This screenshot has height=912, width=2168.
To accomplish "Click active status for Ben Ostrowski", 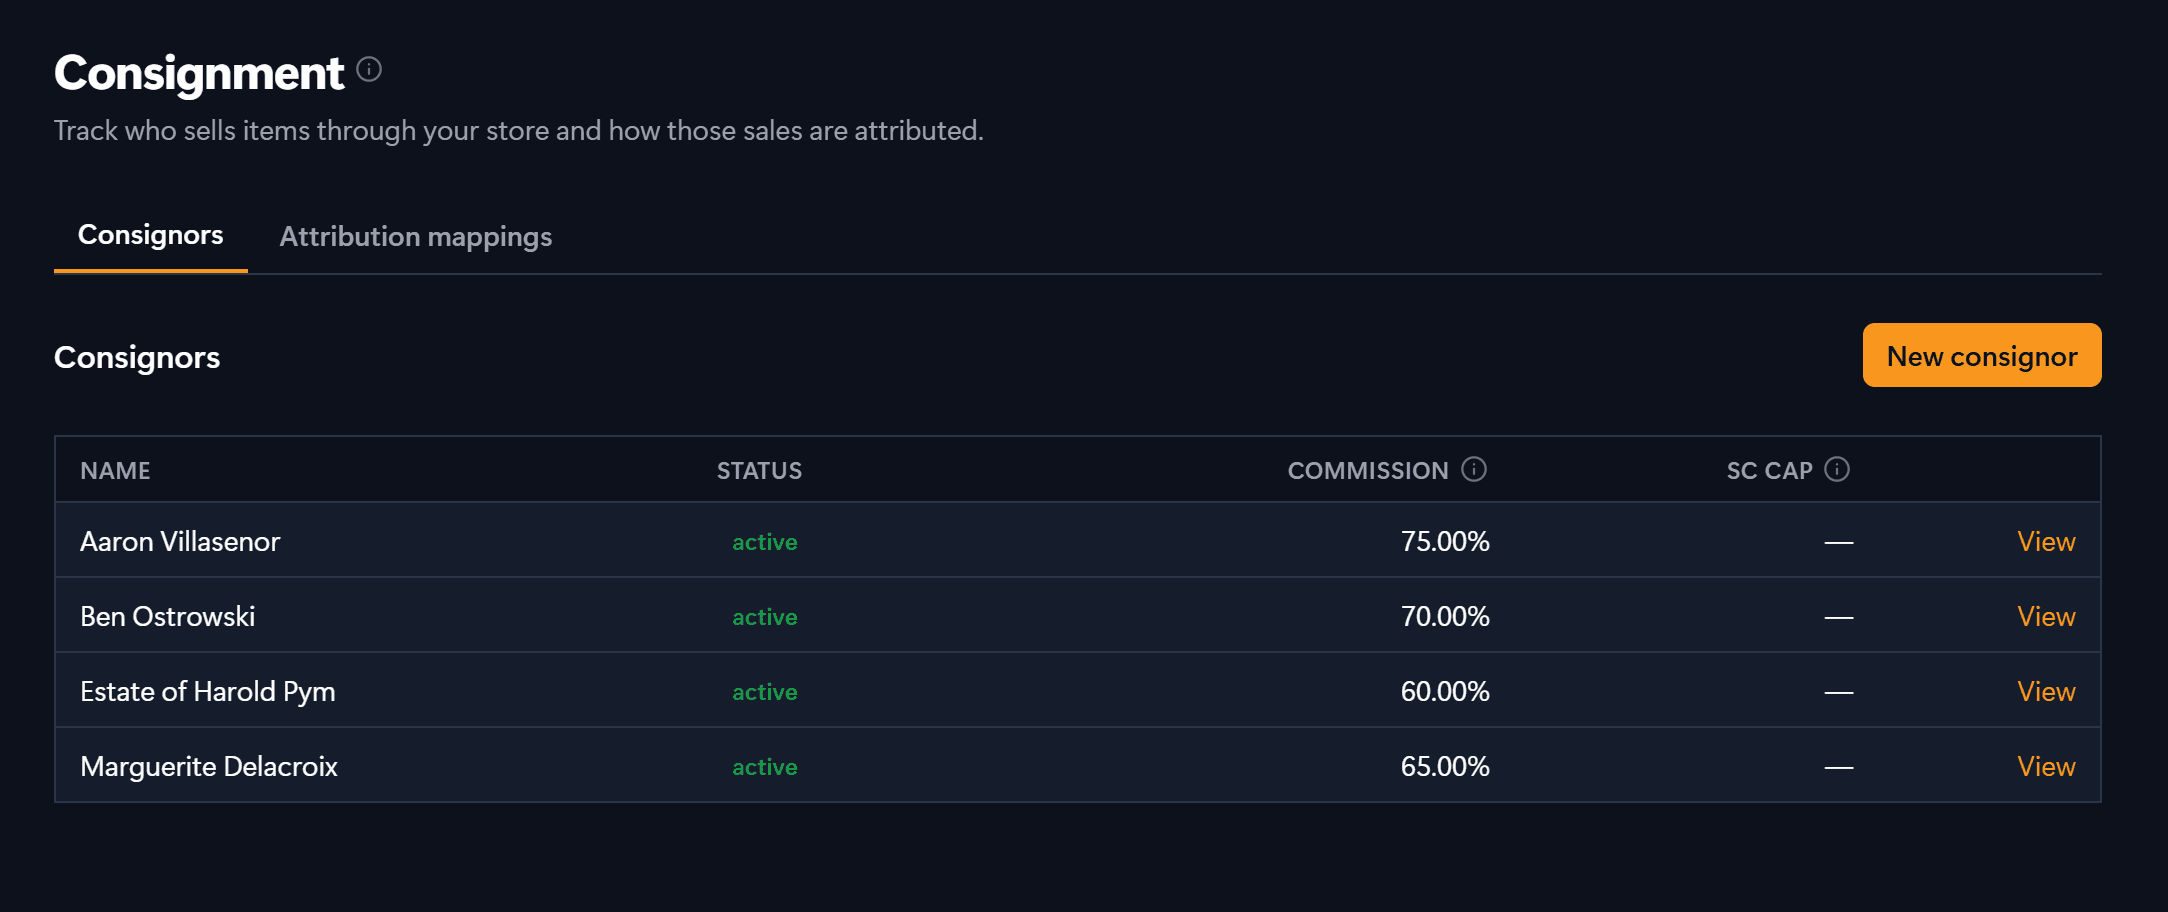I will tap(765, 617).
